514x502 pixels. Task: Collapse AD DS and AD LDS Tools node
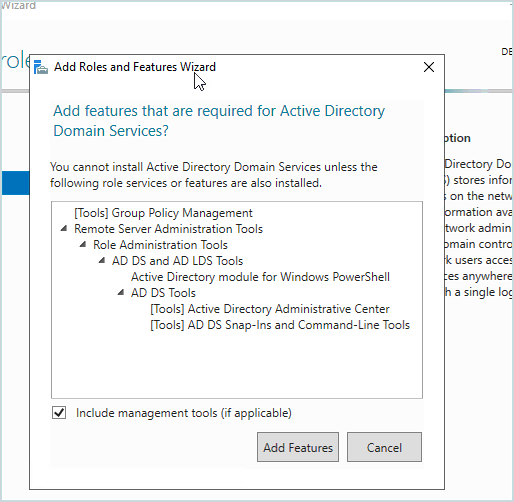[x=102, y=261]
